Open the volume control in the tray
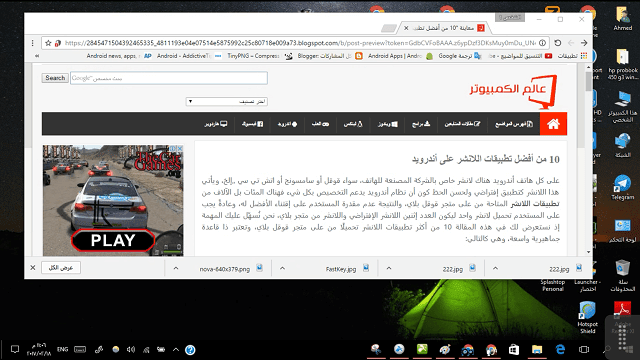640x360 pixels. (131, 349)
